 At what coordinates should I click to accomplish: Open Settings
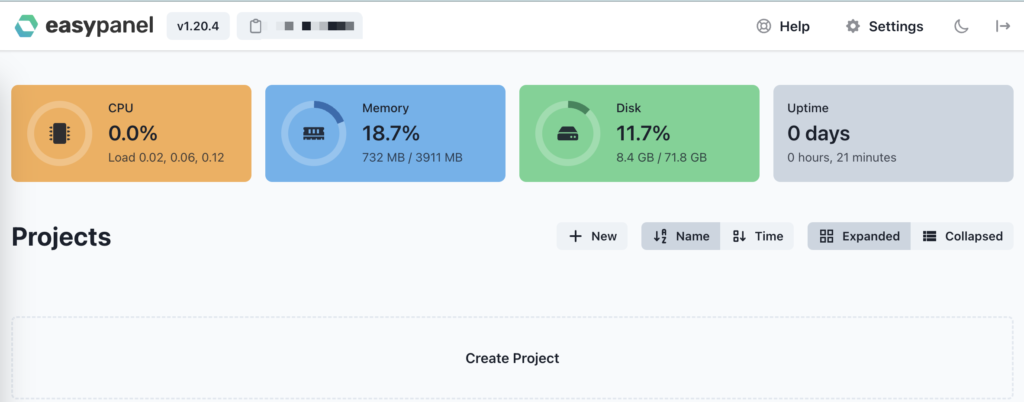click(884, 26)
